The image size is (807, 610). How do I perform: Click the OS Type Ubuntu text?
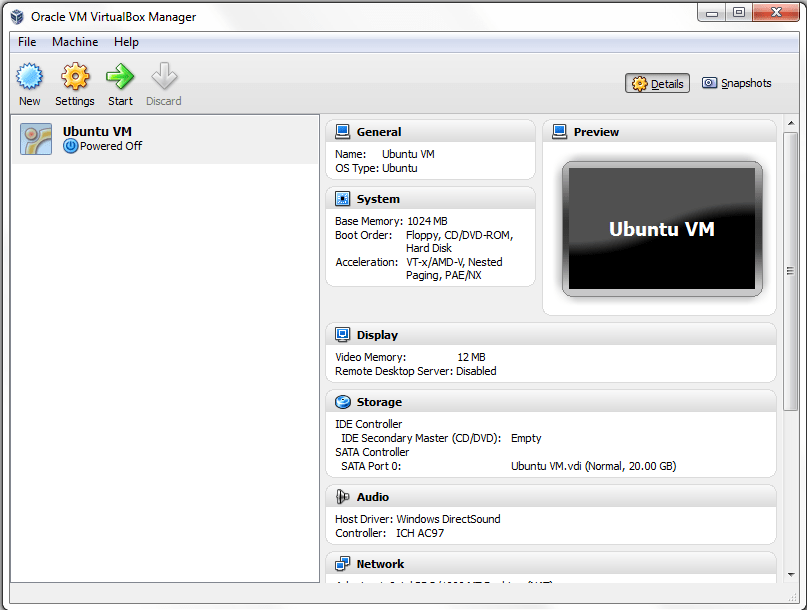click(x=376, y=168)
